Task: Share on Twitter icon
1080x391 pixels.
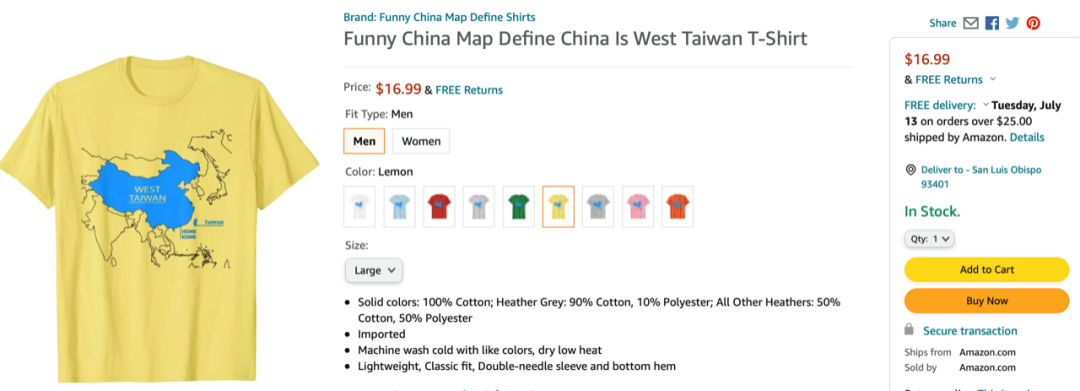Action: (x=1012, y=23)
